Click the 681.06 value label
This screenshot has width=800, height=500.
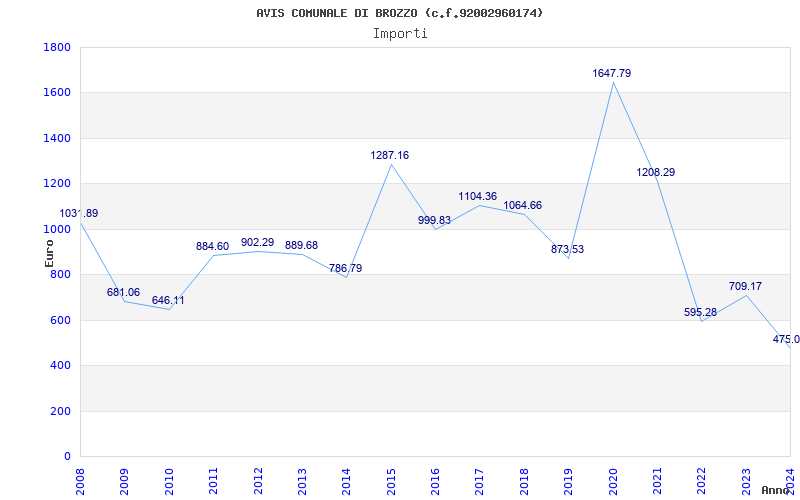click(x=123, y=293)
